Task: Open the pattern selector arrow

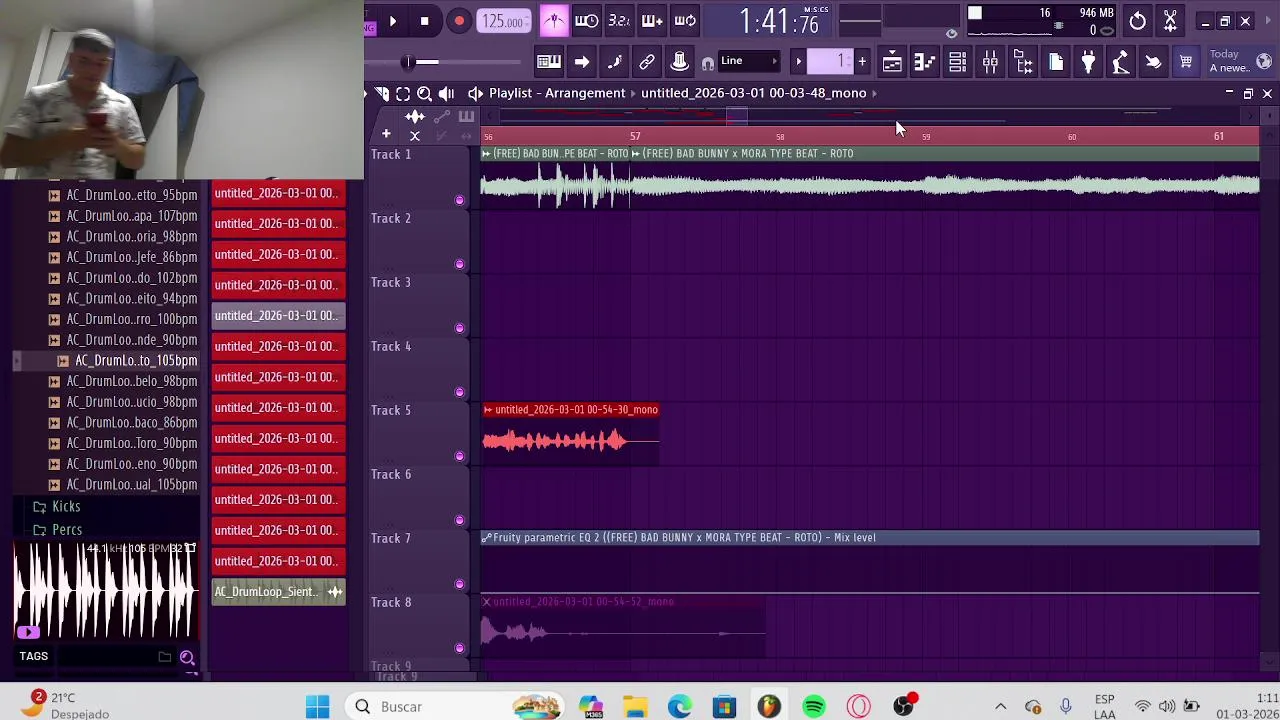Action: tap(798, 62)
